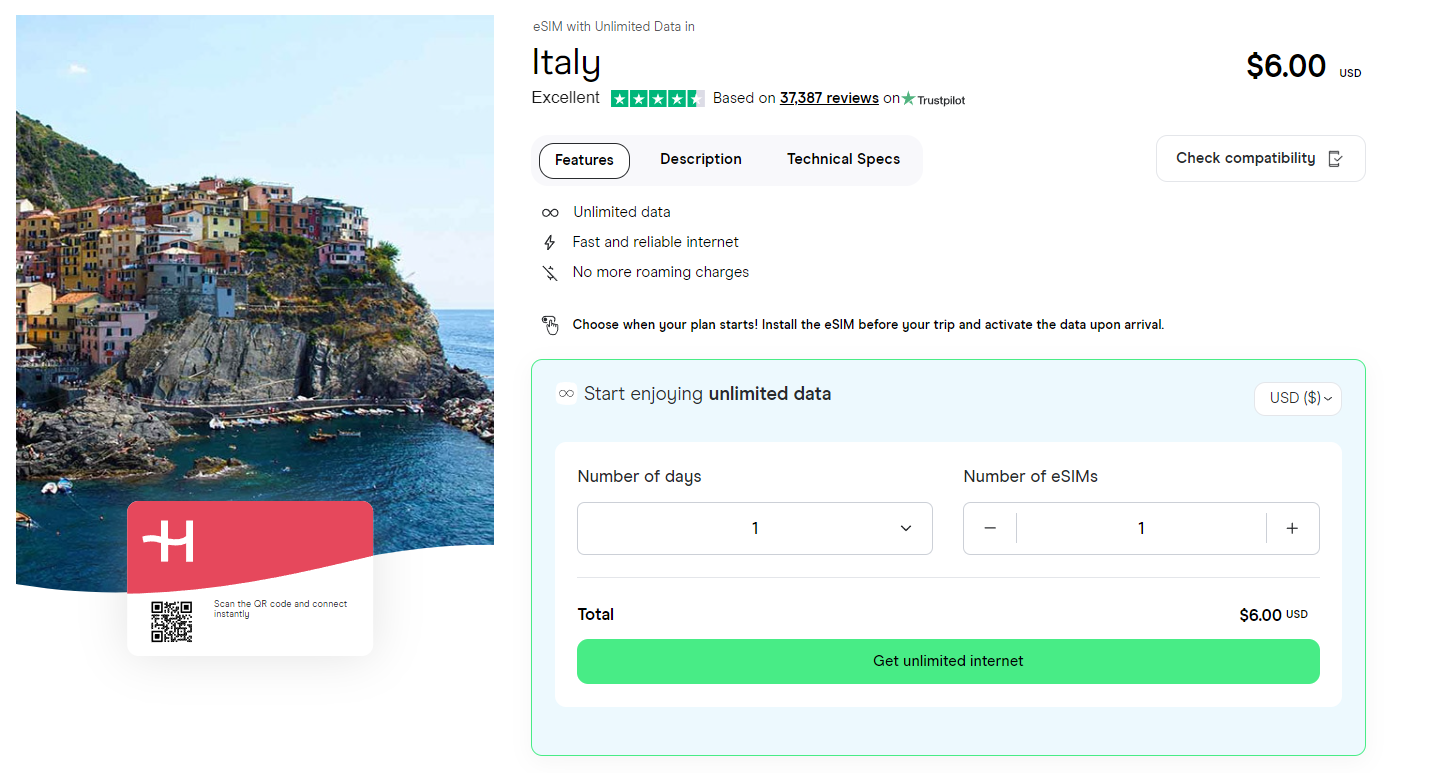Open the 37,387 reviews link
The width and height of the screenshot is (1445, 773).
point(829,98)
